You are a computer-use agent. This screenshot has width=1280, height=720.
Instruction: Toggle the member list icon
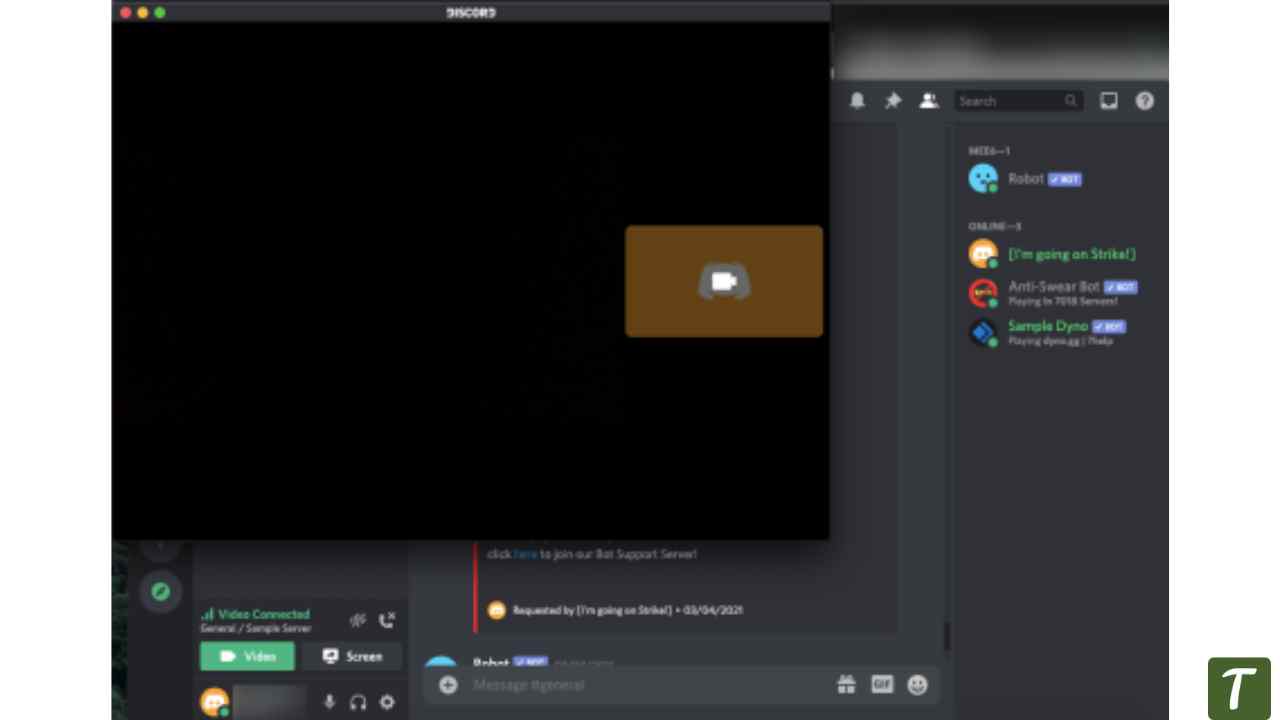click(929, 100)
